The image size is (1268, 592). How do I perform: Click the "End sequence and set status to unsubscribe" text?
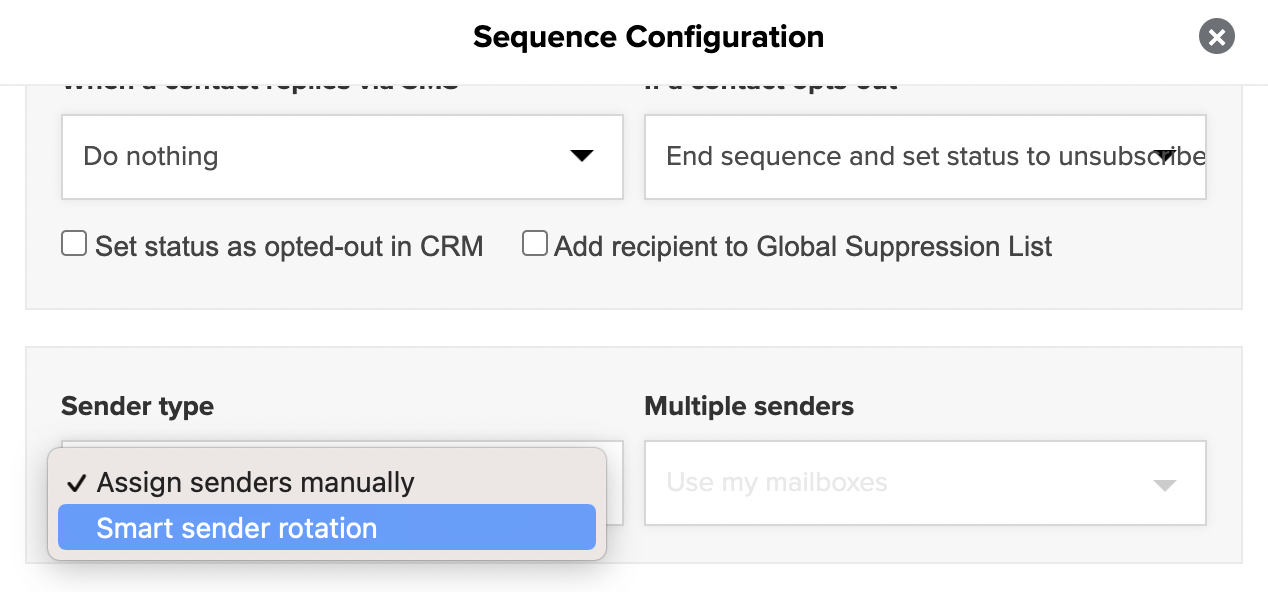pos(935,157)
